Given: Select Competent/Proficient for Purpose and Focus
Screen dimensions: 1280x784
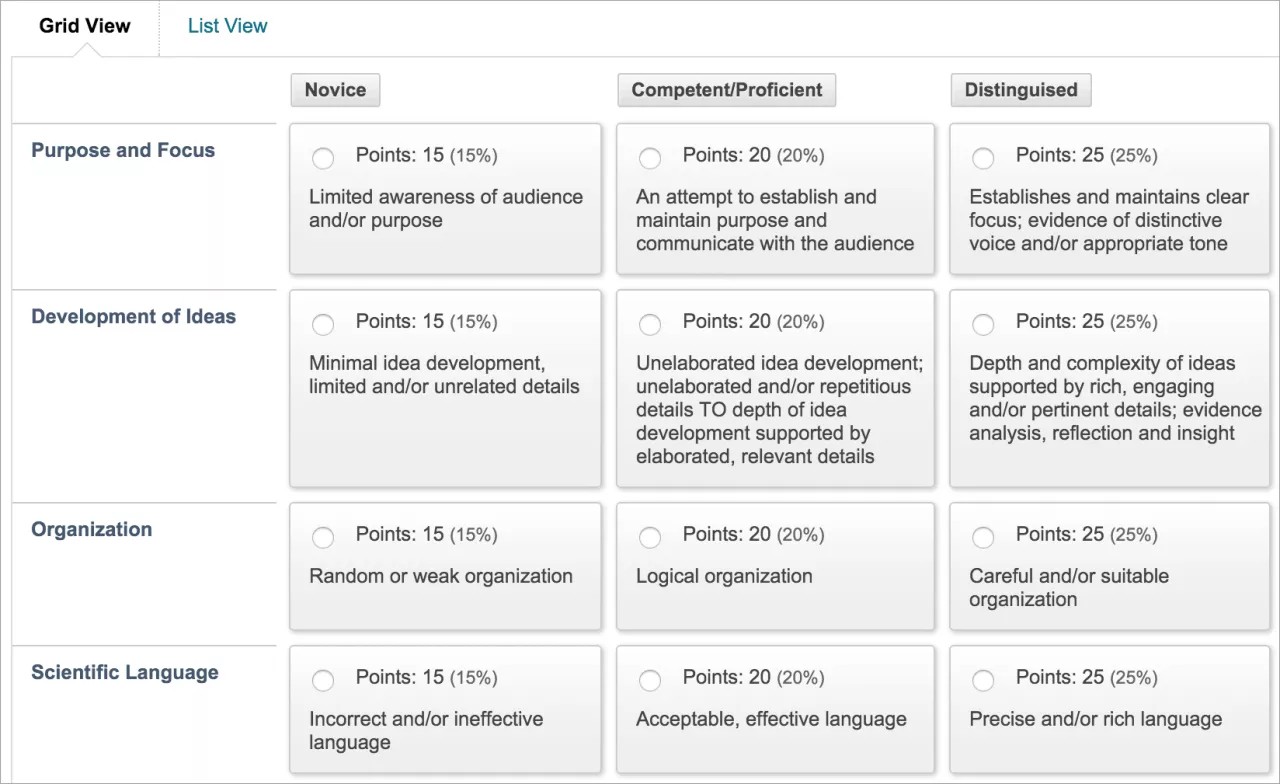Looking at the screenshot, I should point(650,158).
